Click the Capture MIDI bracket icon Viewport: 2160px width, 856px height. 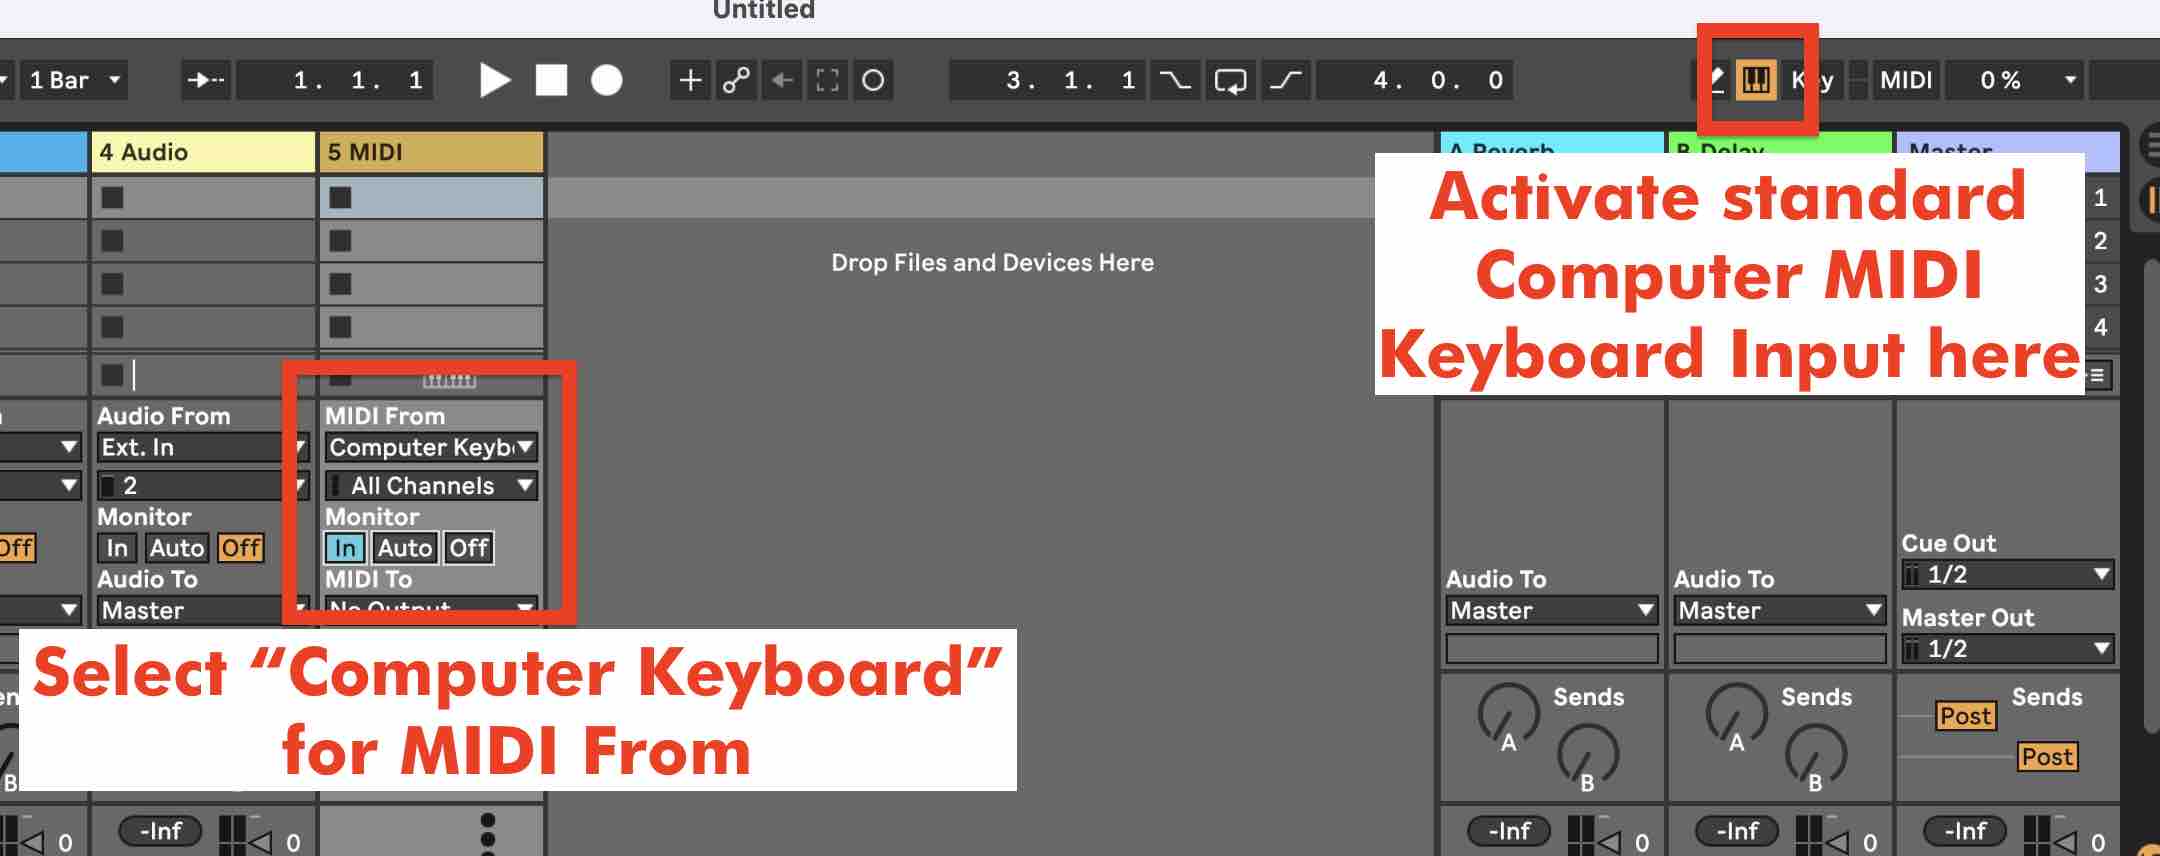(x=827, y=80)
